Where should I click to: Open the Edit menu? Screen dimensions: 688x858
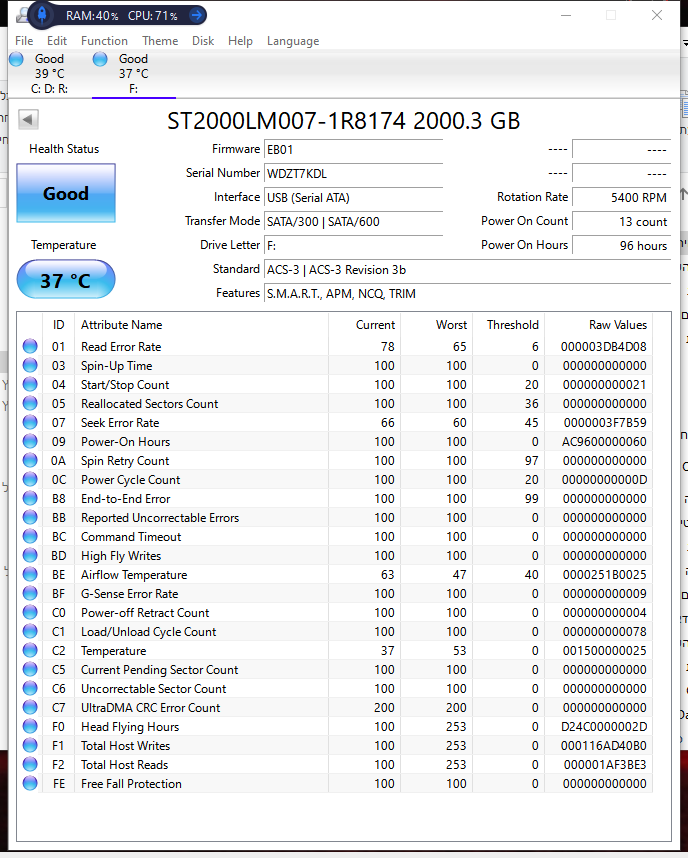click(x=57, y=41)
